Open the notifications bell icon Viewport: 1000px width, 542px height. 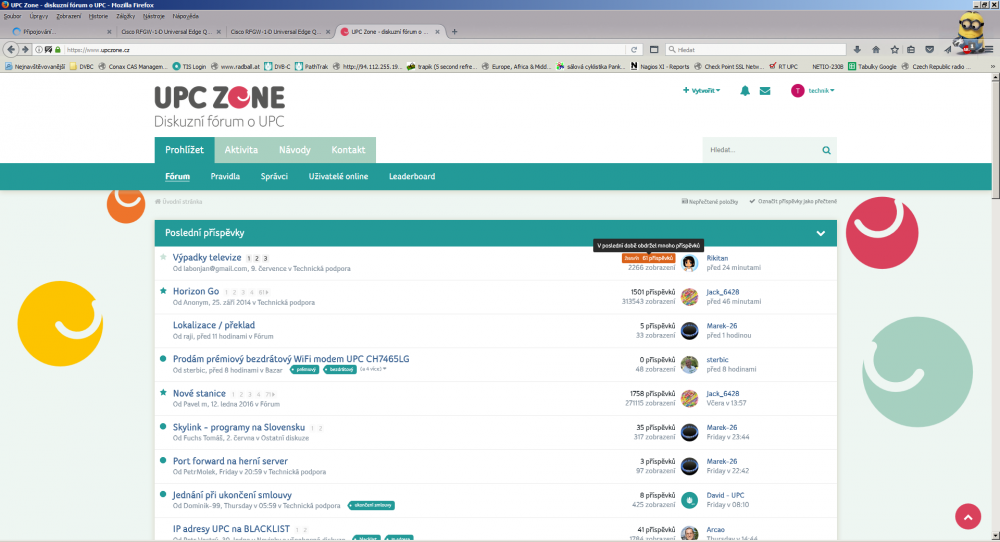pos(745,91)
